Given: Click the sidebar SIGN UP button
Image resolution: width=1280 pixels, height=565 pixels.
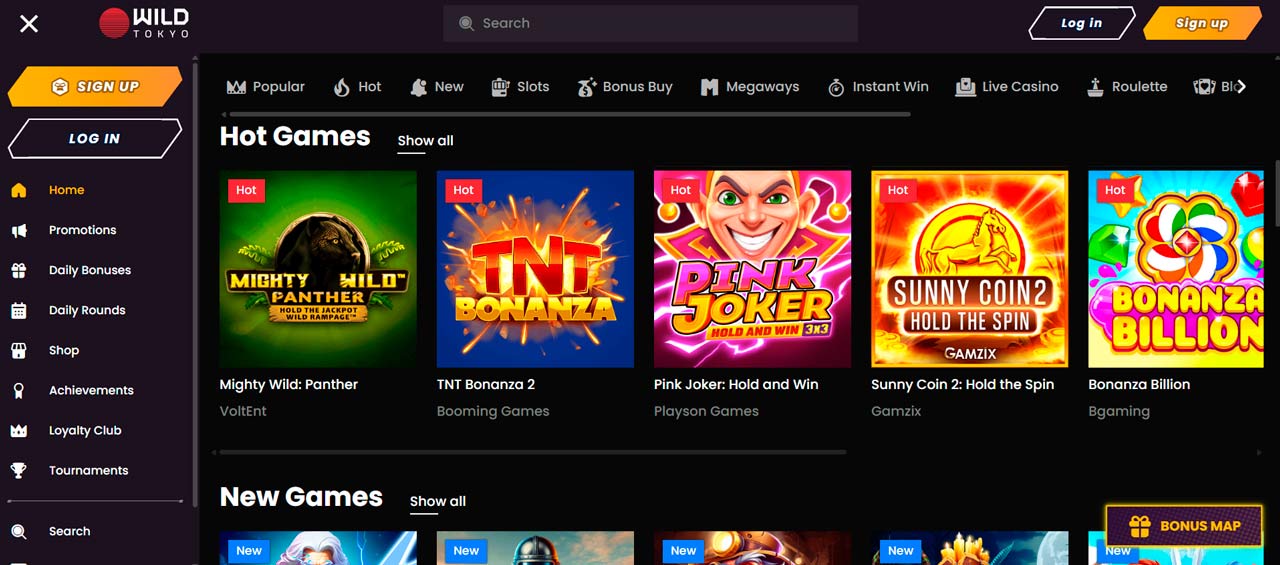Looking at the screenshot, I should (x=95, y=87).
